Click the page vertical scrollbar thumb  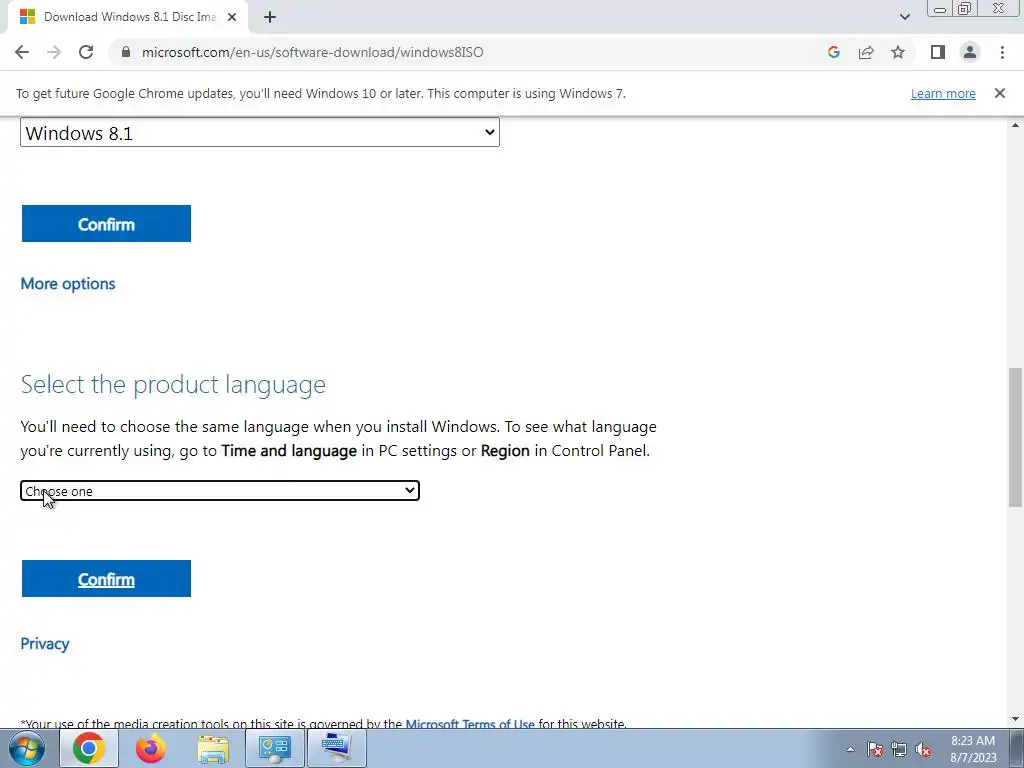point(1015,438)
